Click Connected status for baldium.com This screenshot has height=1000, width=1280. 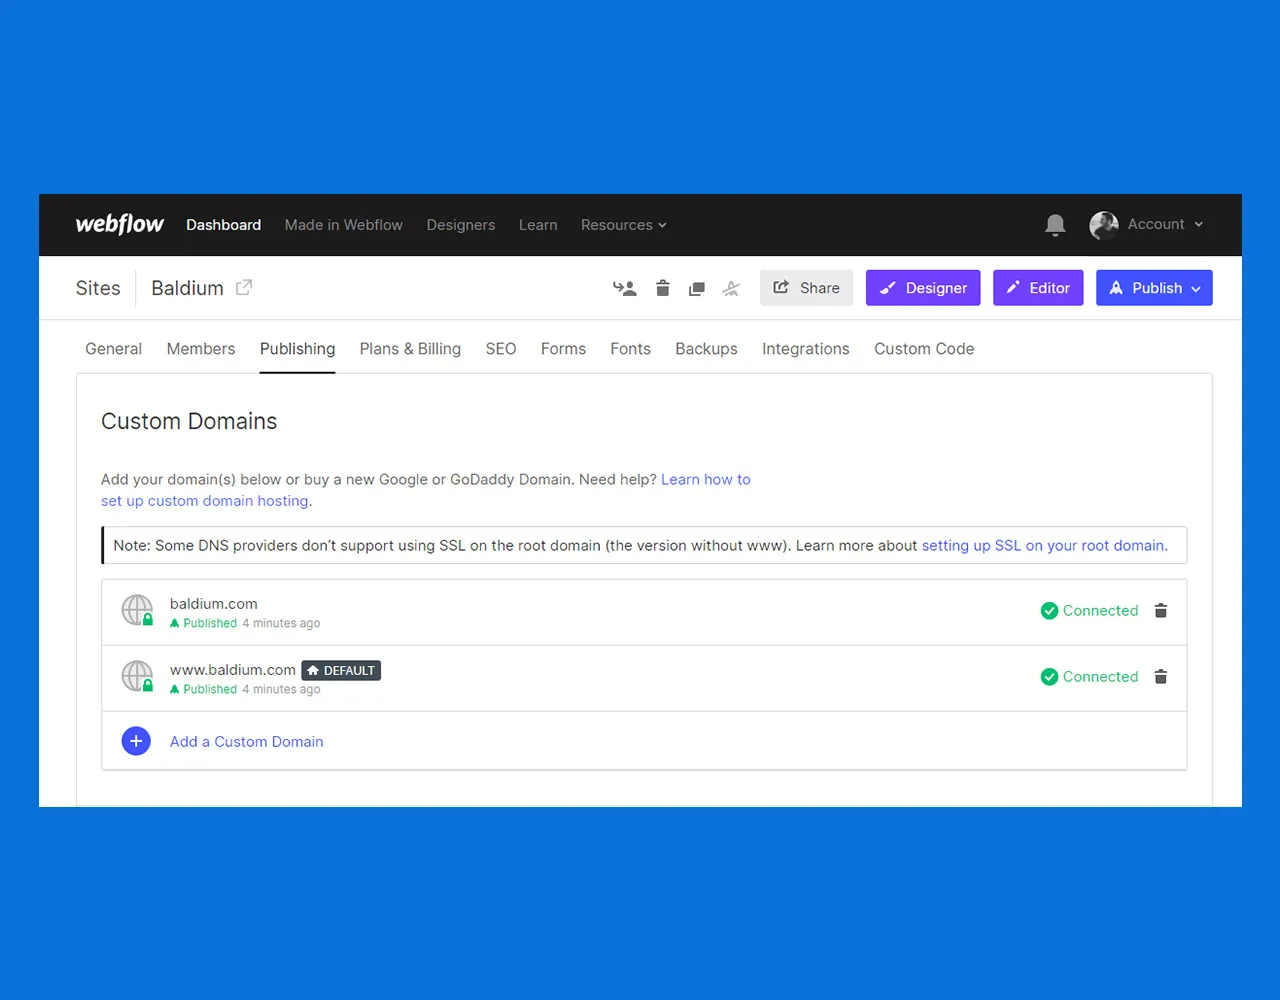[1089, 610]
